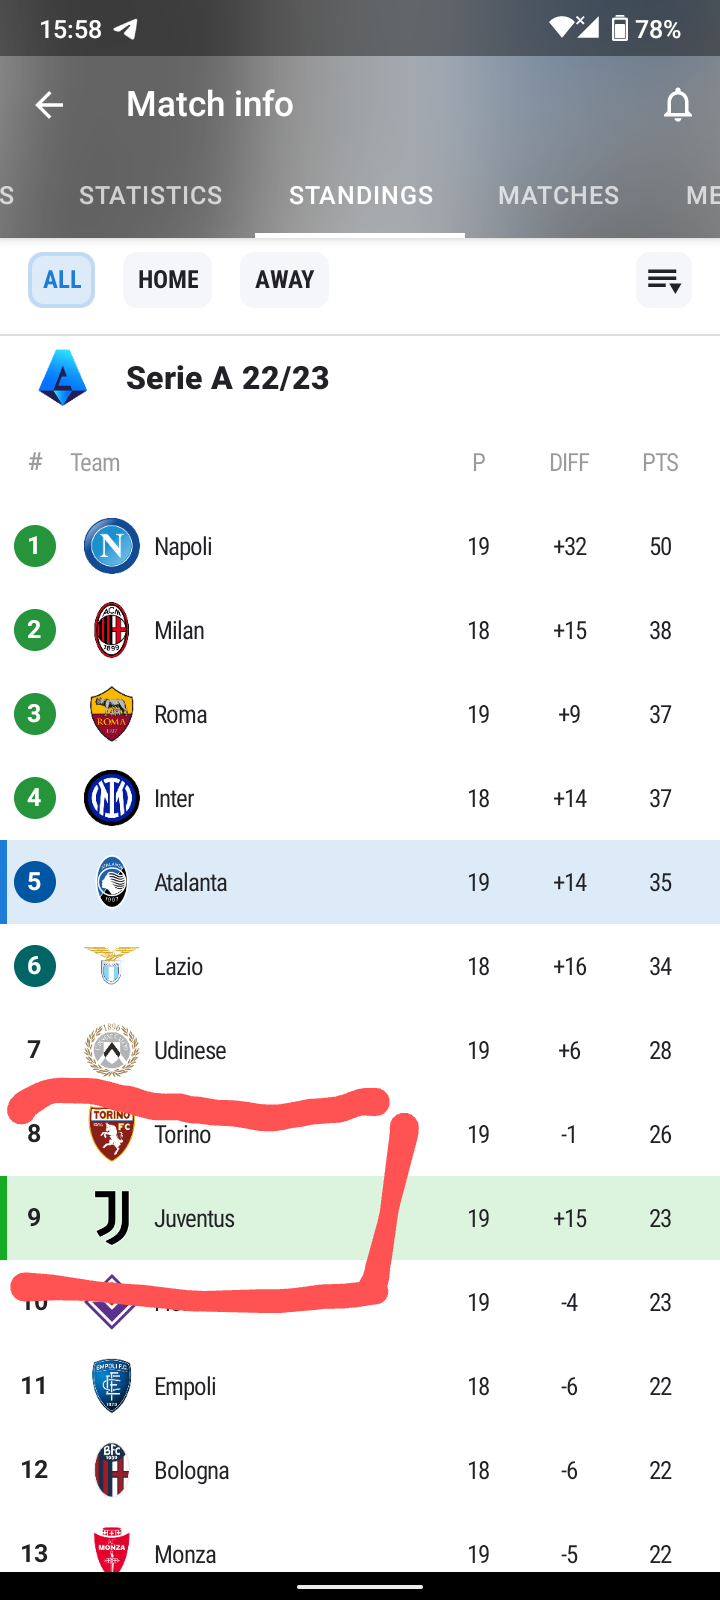Switch to the STATISTICS tab
Viewport: 720px width, 1600px height.
coord(151,195)
